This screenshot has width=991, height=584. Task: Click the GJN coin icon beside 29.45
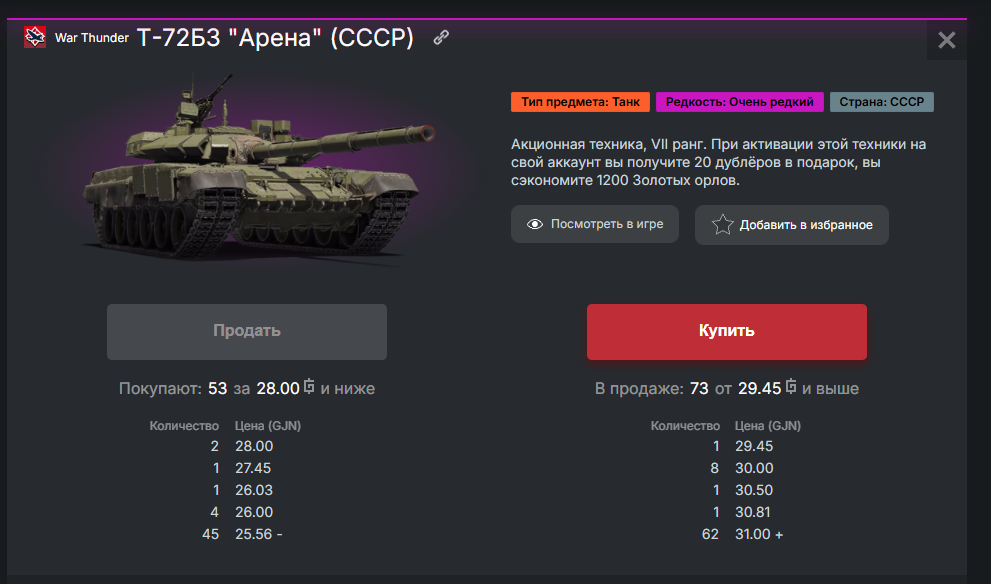[792, 388]
